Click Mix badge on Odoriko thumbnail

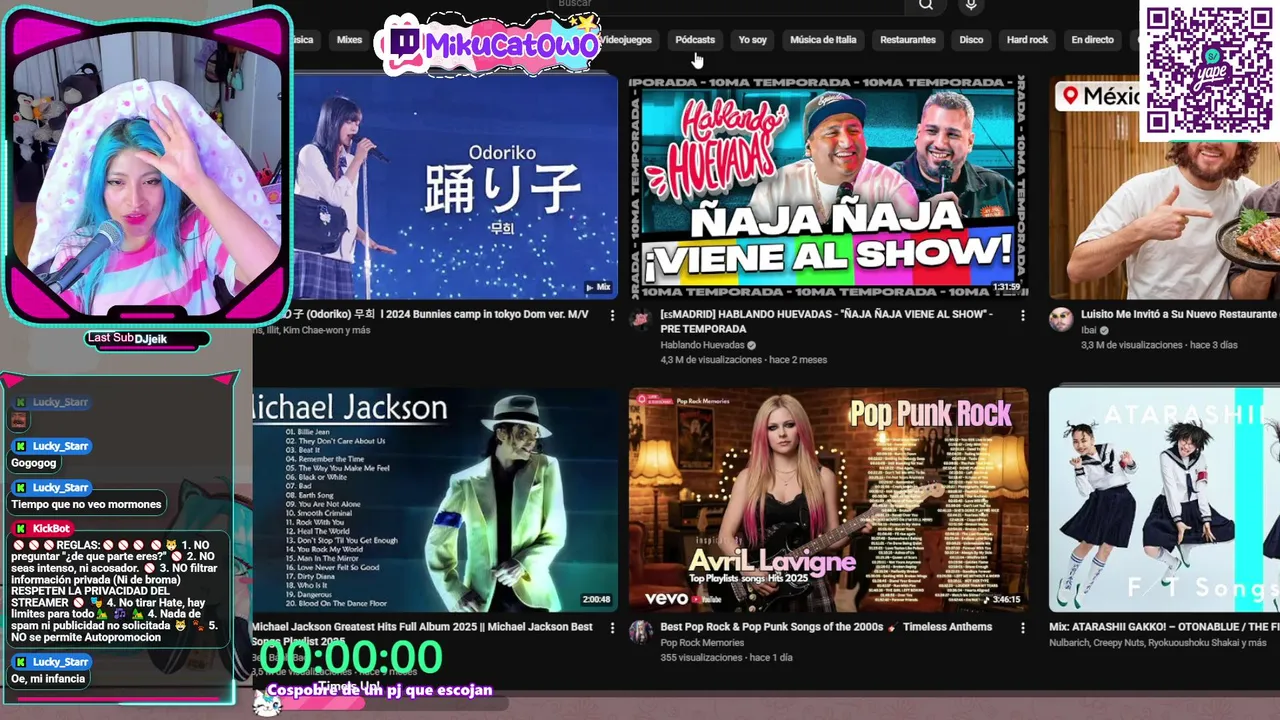click(x=598, y=287)
